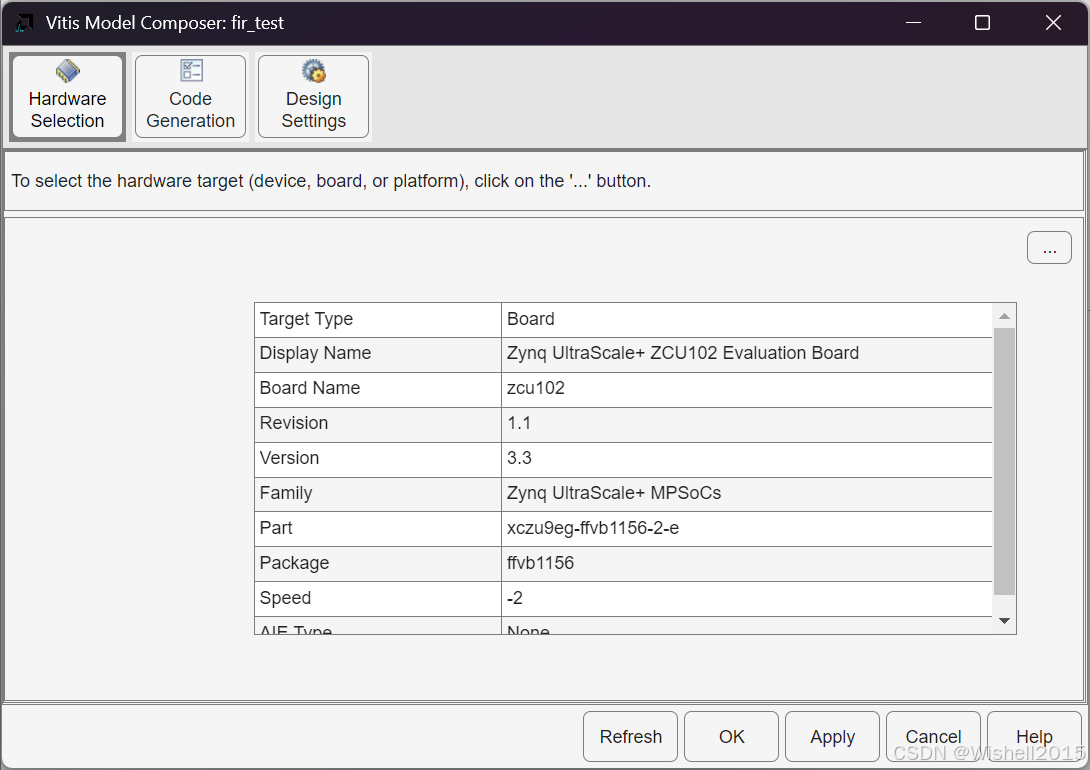Confirm with the OK button
Image resolution: width=1090 pixels, height=770 pixels.
pos(731,737)
